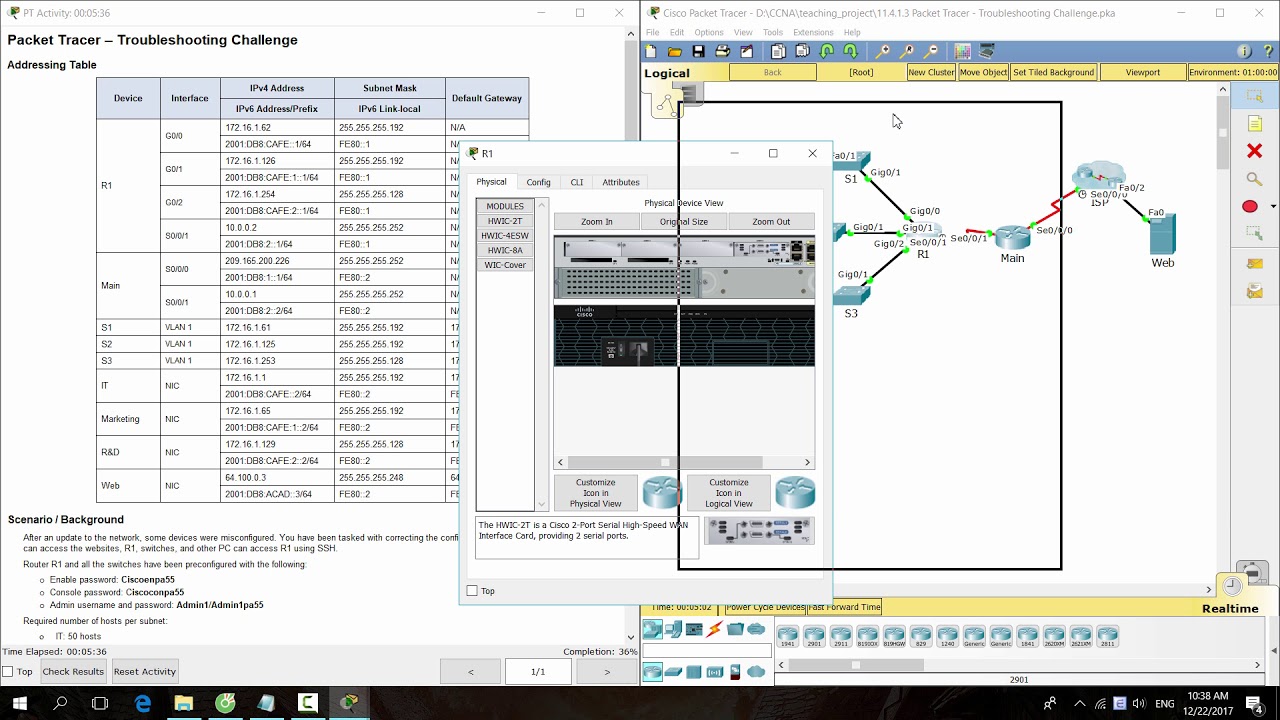Screen dimensions: 1280x720
Task: Open the Custom Devices dialog icon
Action: [986, 51]
